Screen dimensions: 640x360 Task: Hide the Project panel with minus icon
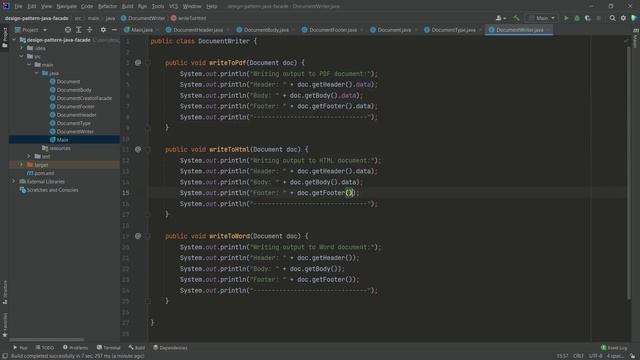pyautogui.click(x=114, y=30)
